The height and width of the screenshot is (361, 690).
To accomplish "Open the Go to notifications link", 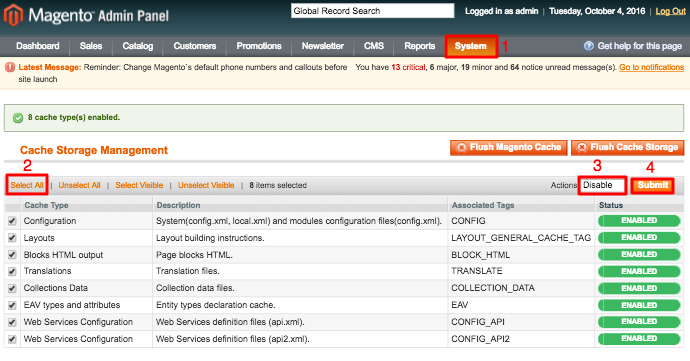I will 652,67.
